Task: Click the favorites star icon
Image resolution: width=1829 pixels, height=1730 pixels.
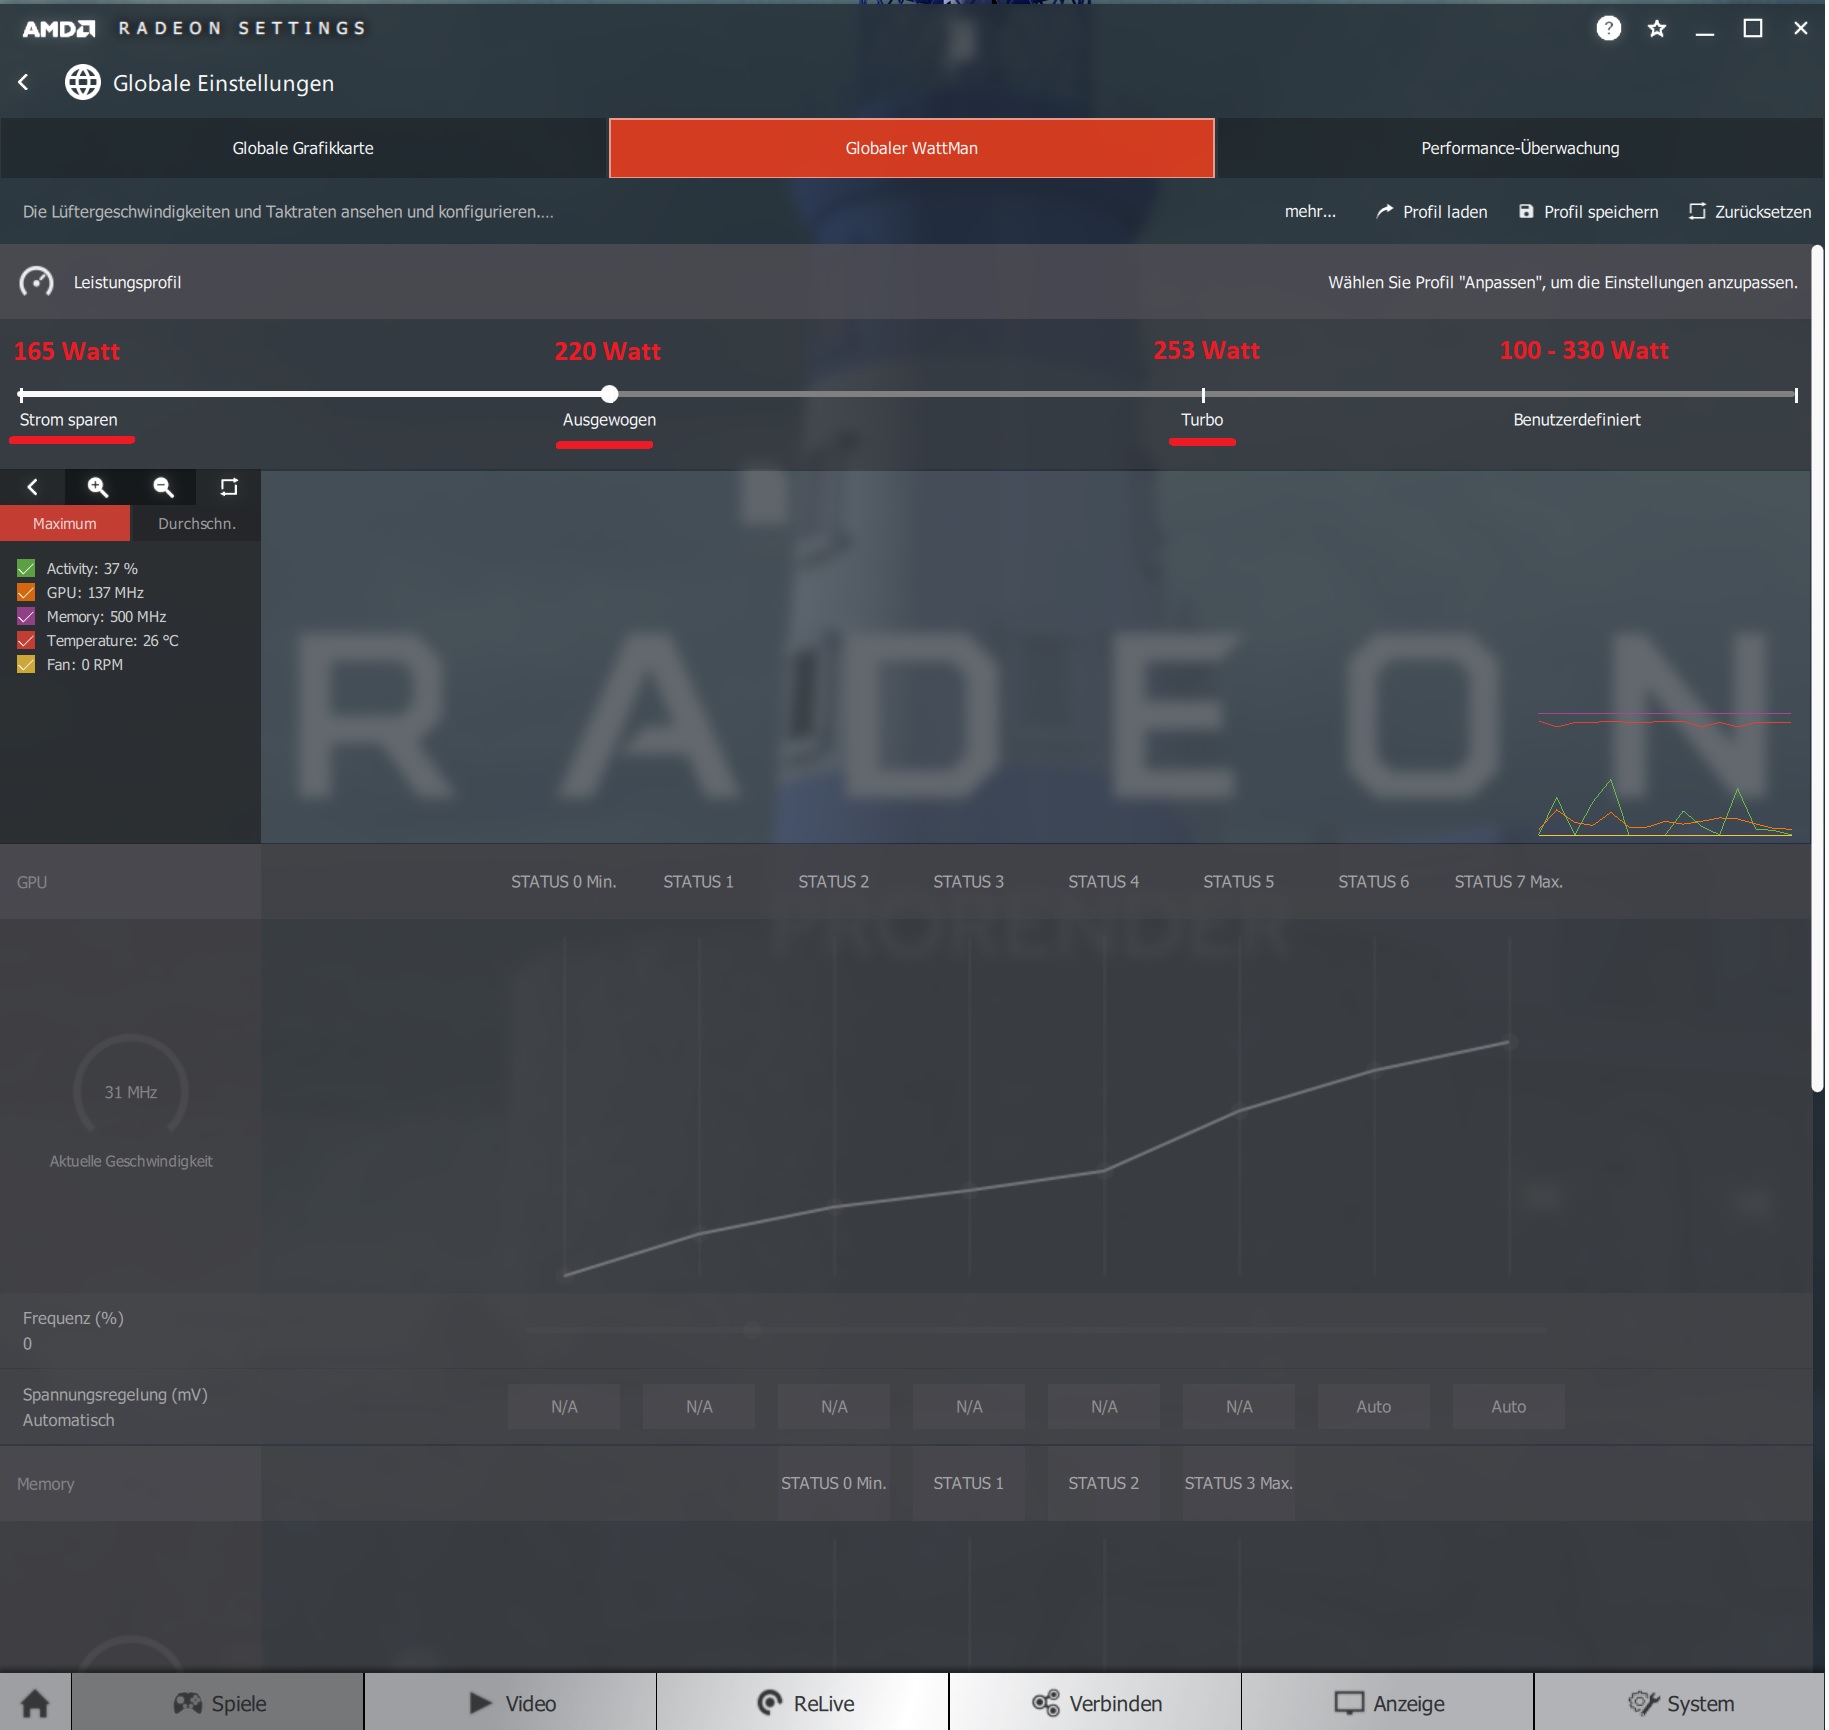Action: point(1657,29)
